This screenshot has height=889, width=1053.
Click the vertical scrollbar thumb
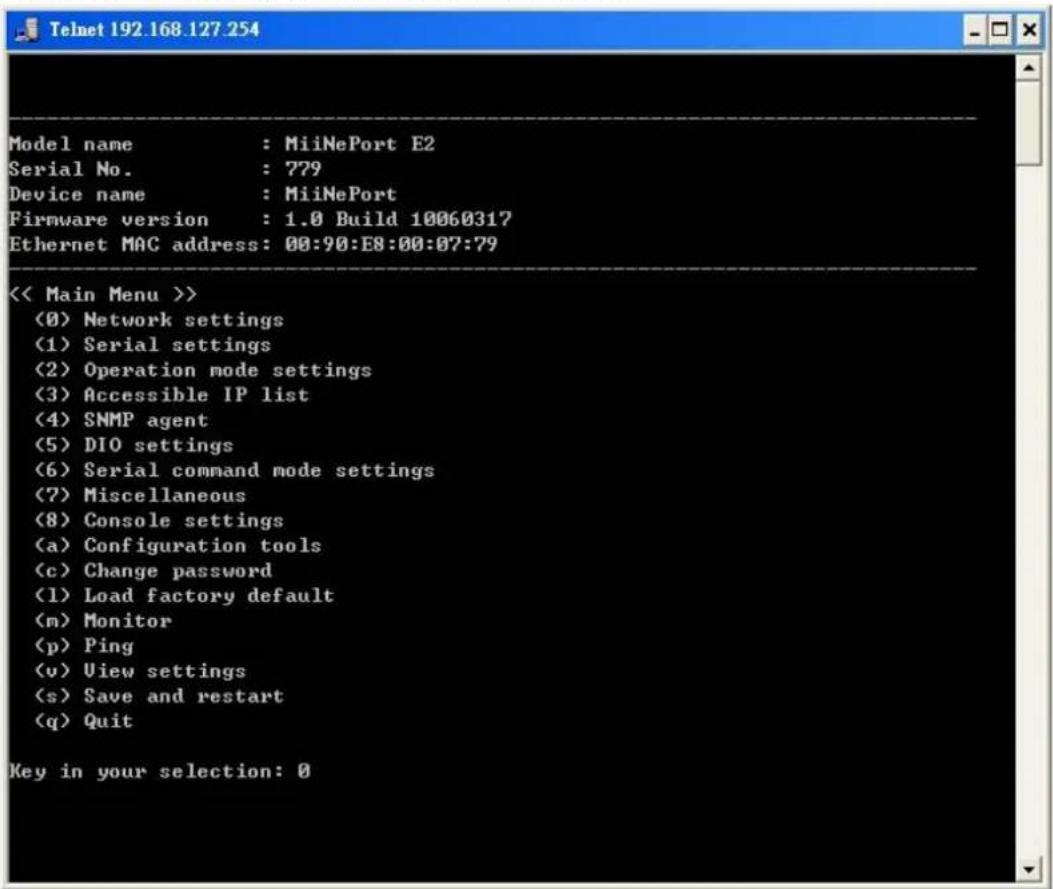1029,123
